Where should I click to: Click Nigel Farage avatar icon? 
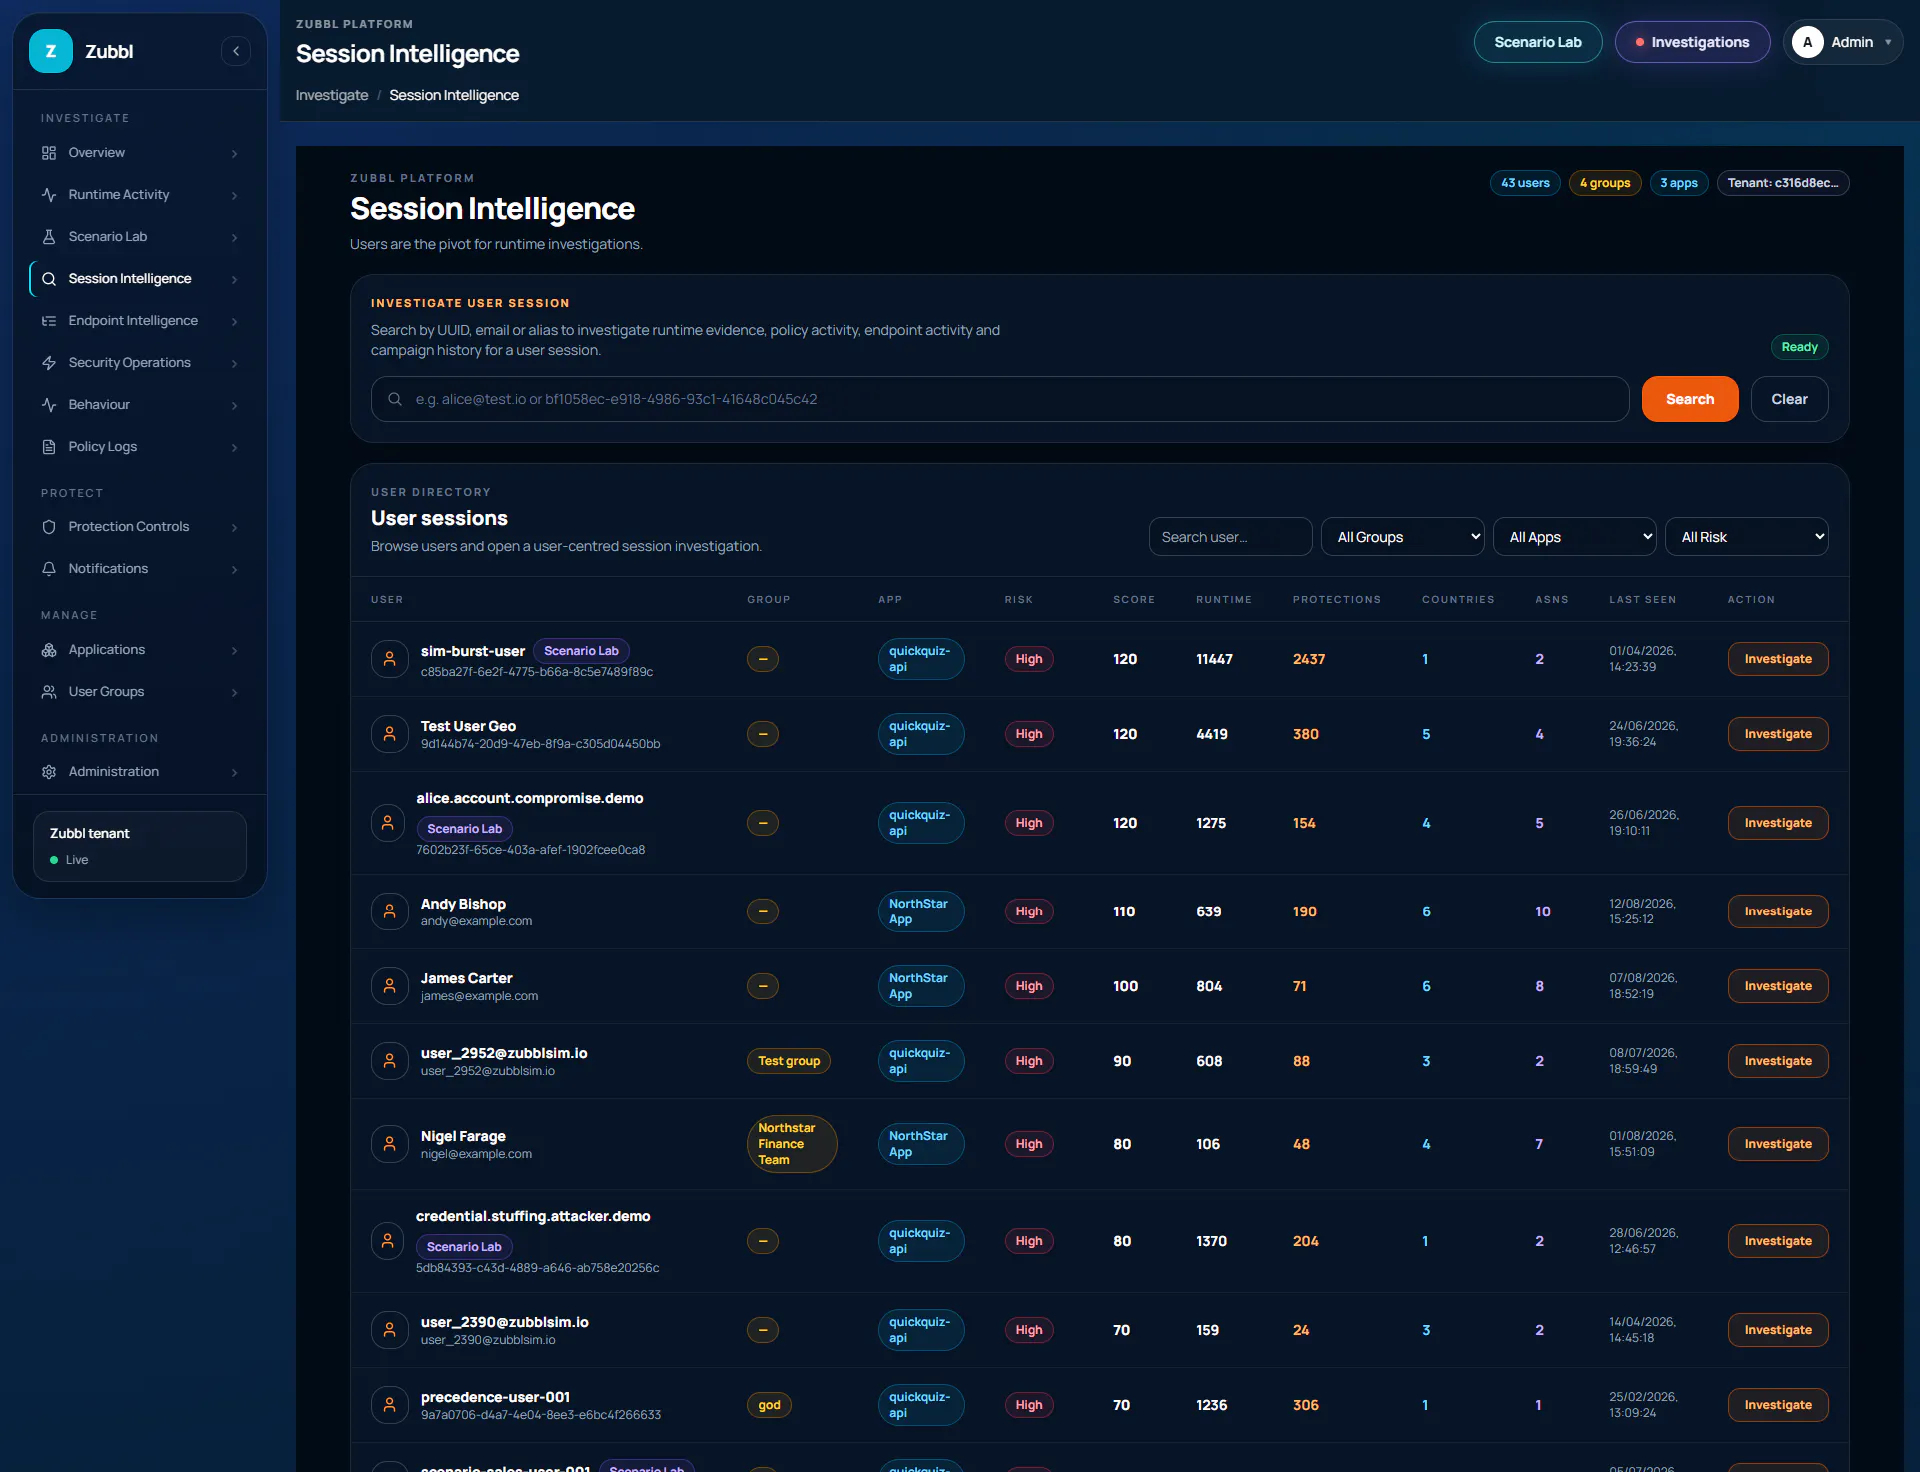coord(390,1144)
